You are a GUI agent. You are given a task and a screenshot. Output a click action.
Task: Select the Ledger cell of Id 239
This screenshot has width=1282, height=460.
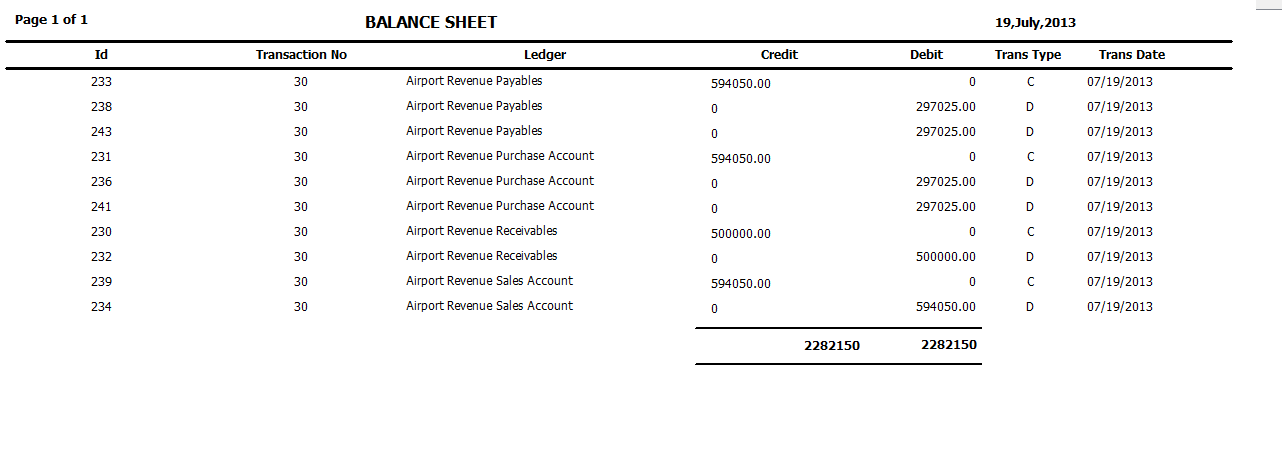click(x=489, y=281)
